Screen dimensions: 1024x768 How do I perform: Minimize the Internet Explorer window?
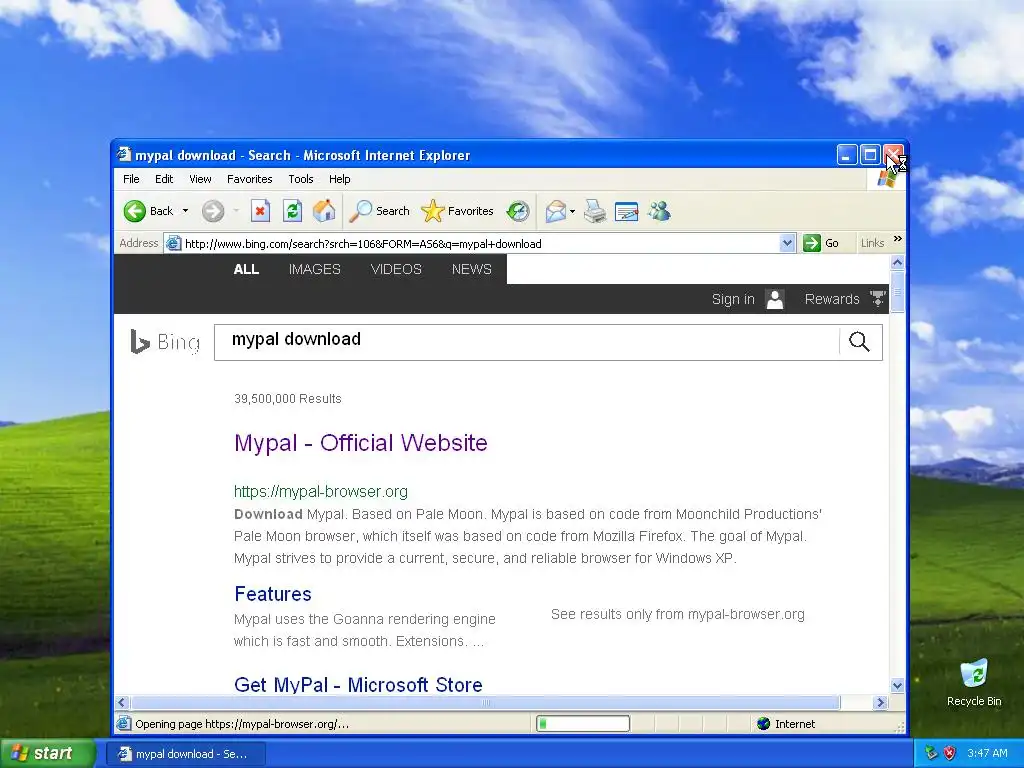point(847,155)
